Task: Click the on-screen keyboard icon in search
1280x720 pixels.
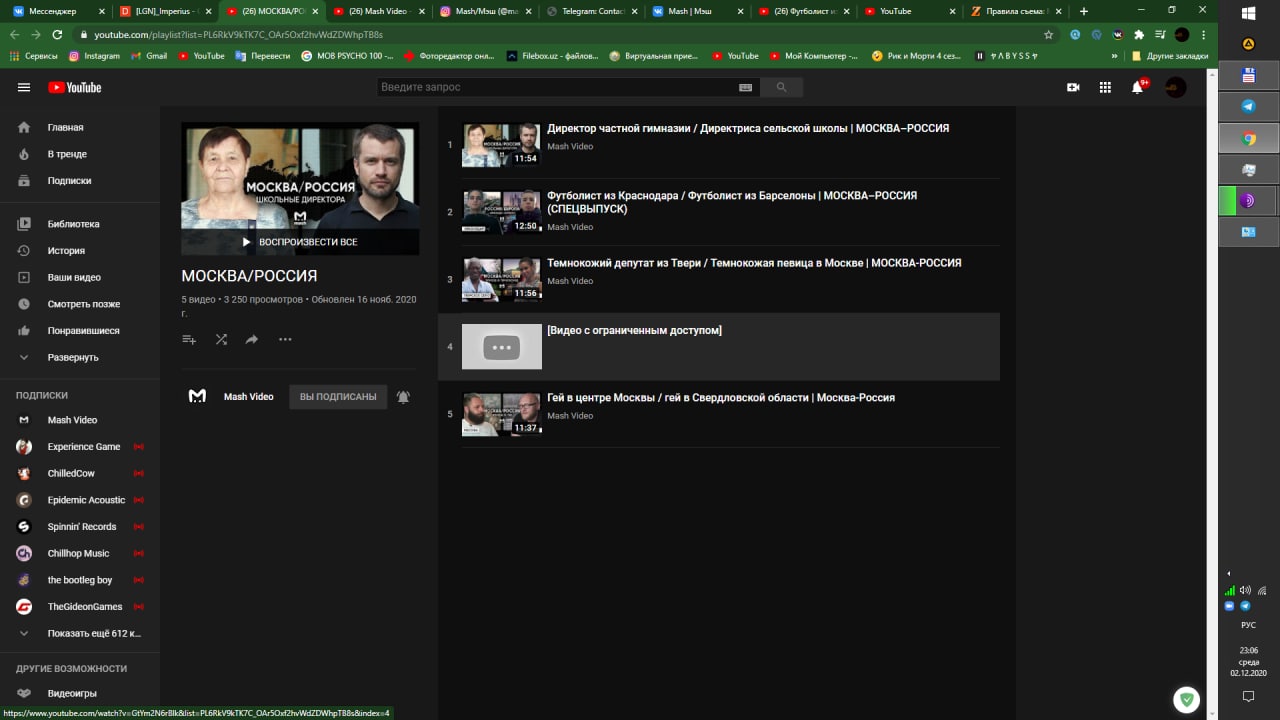Action: (745, 87)
